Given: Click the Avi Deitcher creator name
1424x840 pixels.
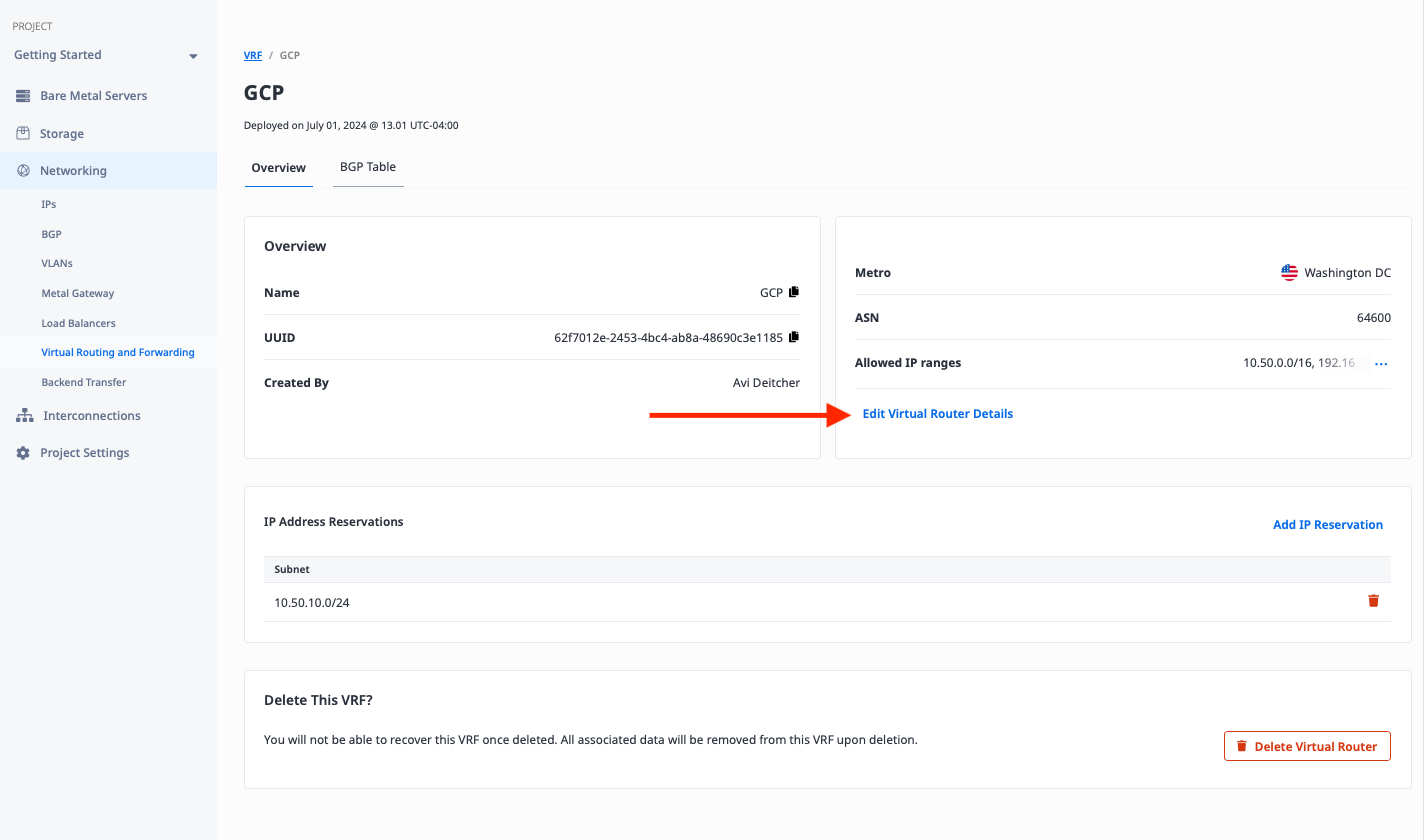Looking at the screenshot, I should pyautogui.click(x=766, y=383).
